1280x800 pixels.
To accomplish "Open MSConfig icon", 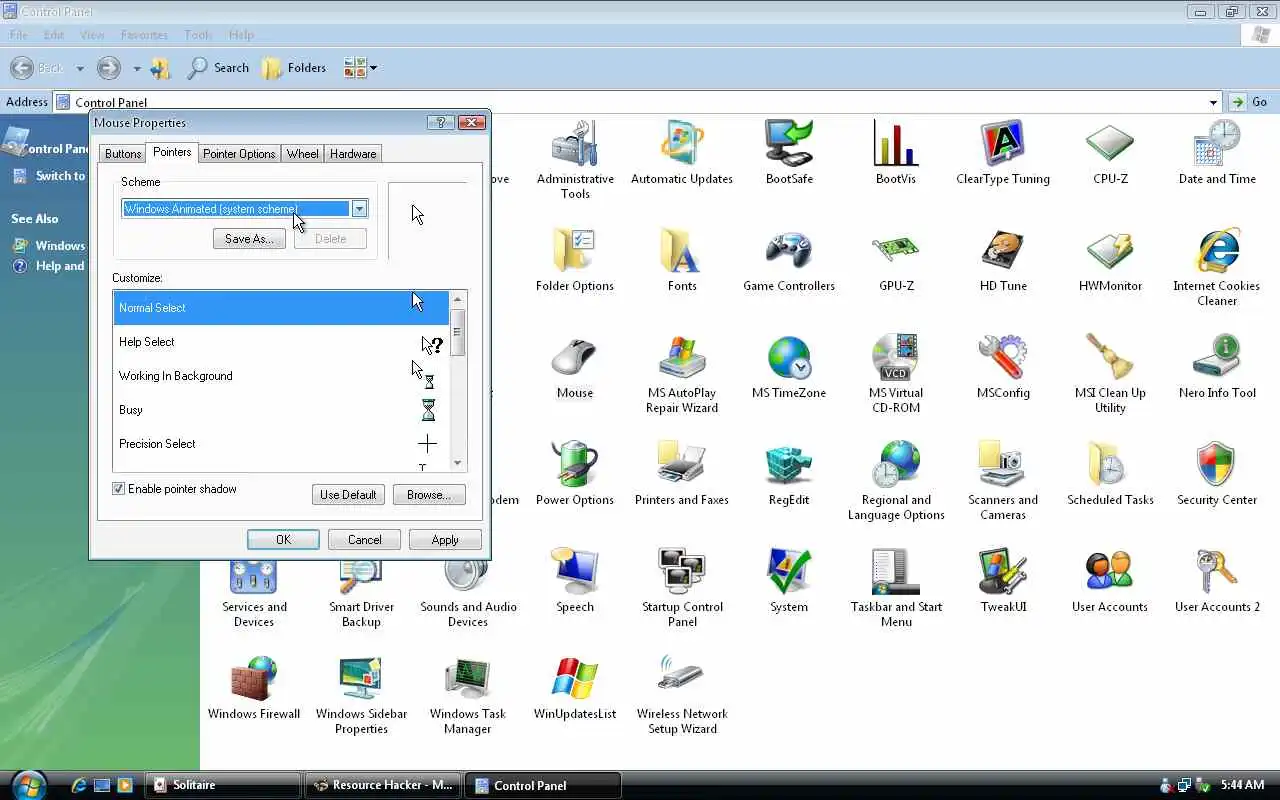I will (1003, 359).
